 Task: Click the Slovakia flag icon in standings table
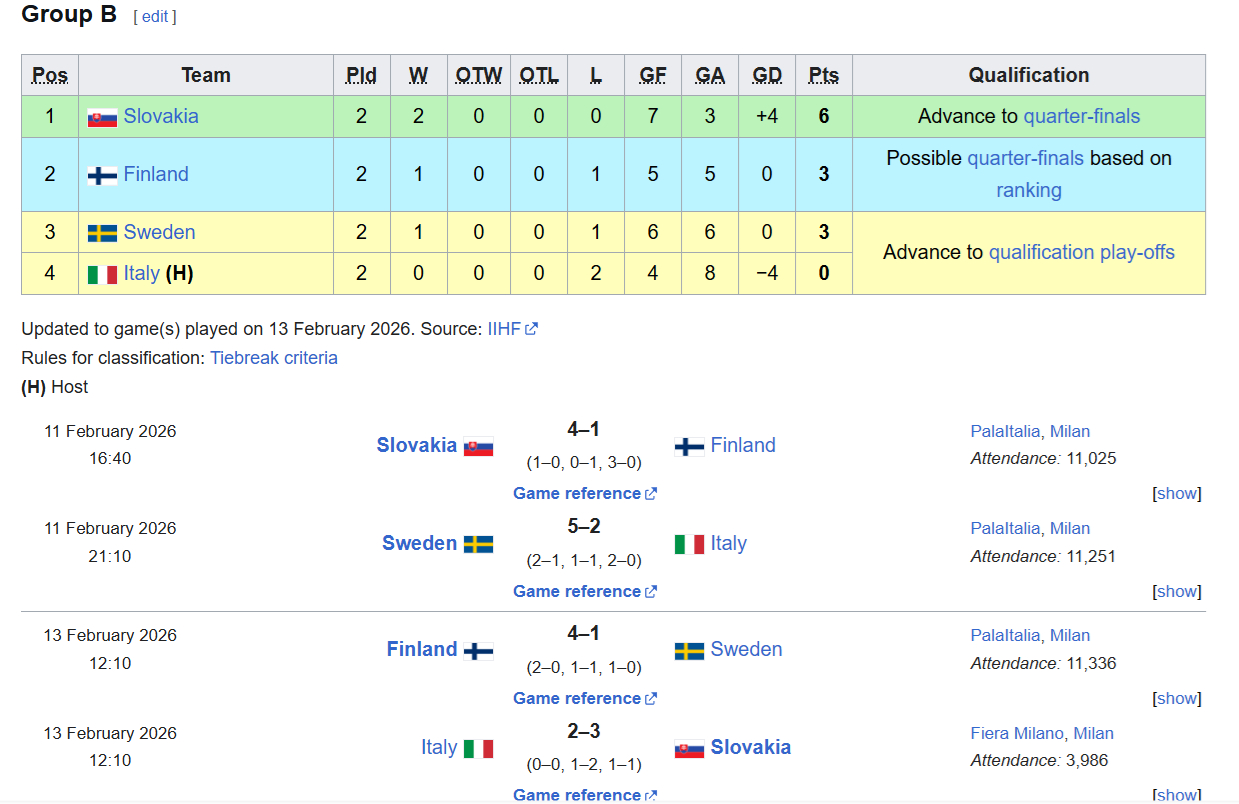[x=102, y=117]
